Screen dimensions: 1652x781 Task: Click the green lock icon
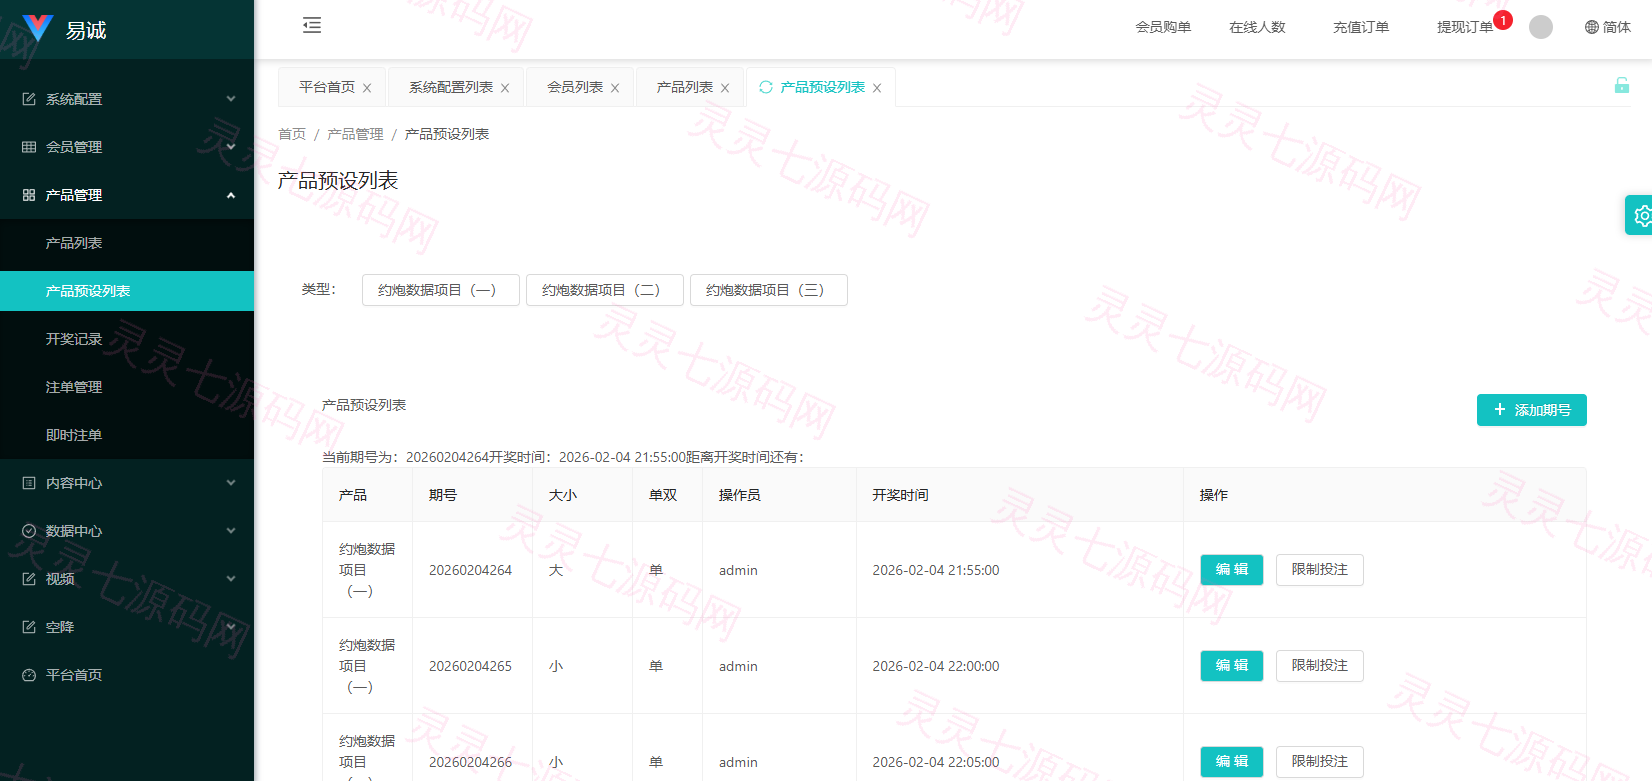pos(1621,86)
